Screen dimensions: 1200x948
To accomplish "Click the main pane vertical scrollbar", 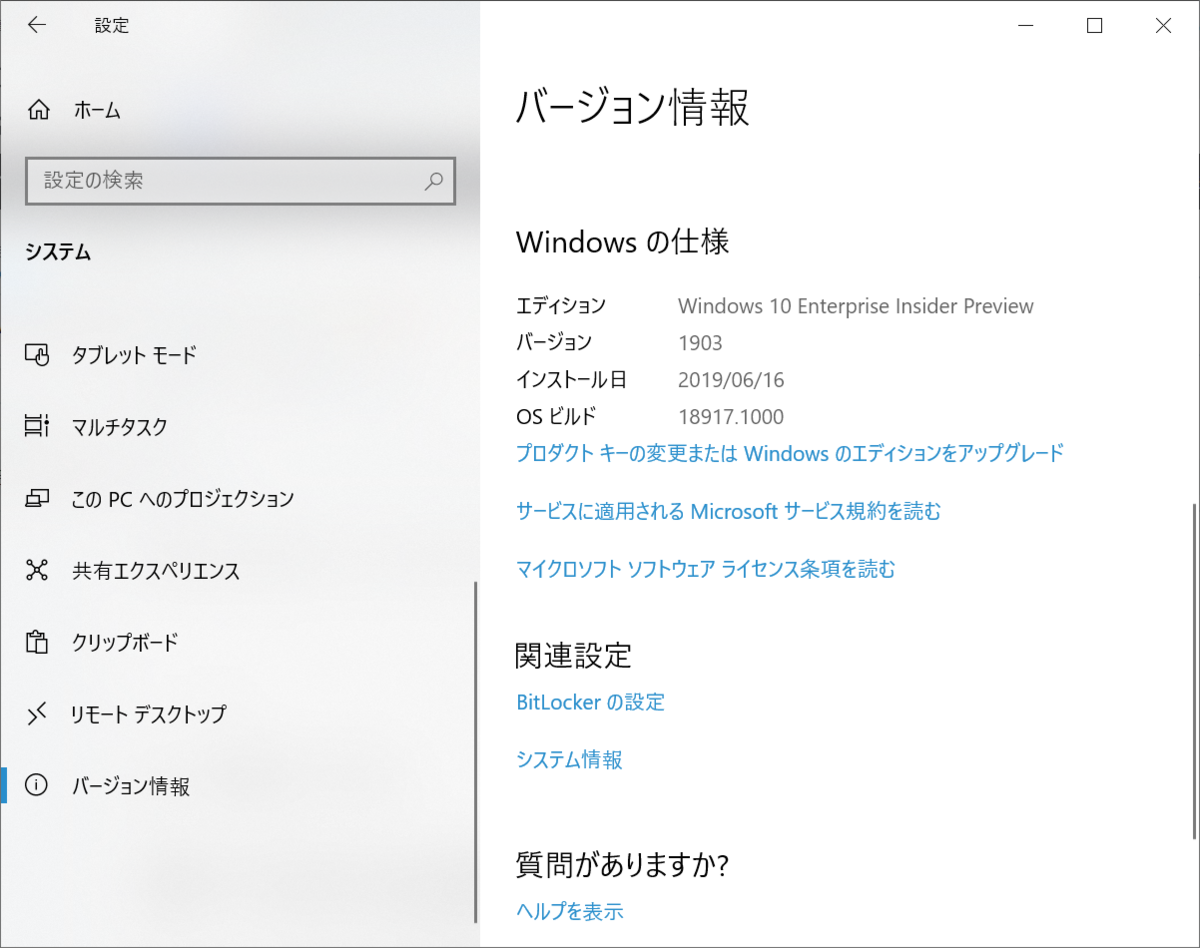I will point(1195,670).
